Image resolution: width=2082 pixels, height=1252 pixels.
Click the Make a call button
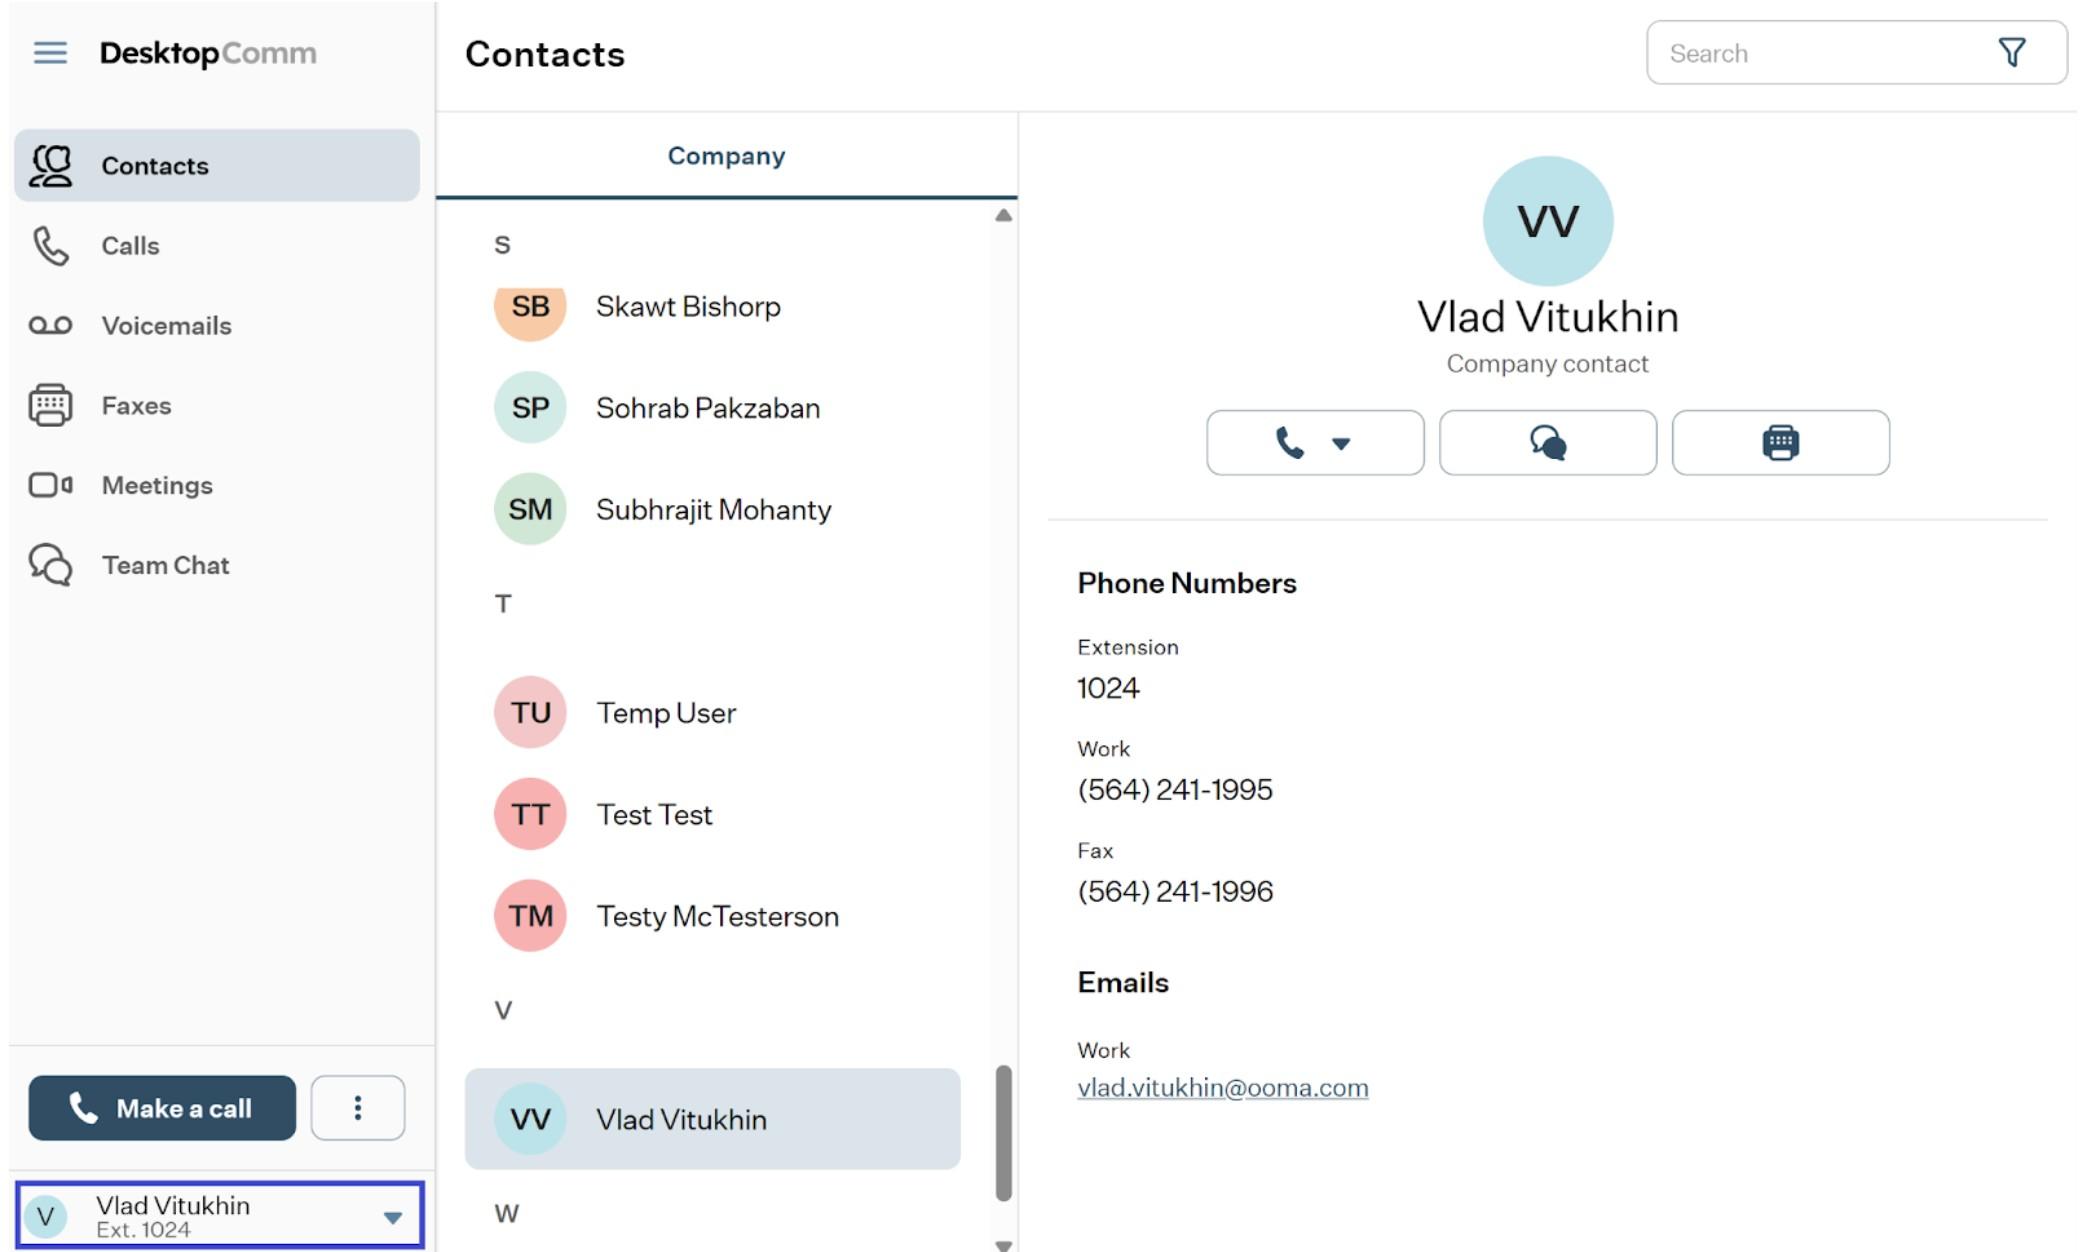pos(162,1108)
